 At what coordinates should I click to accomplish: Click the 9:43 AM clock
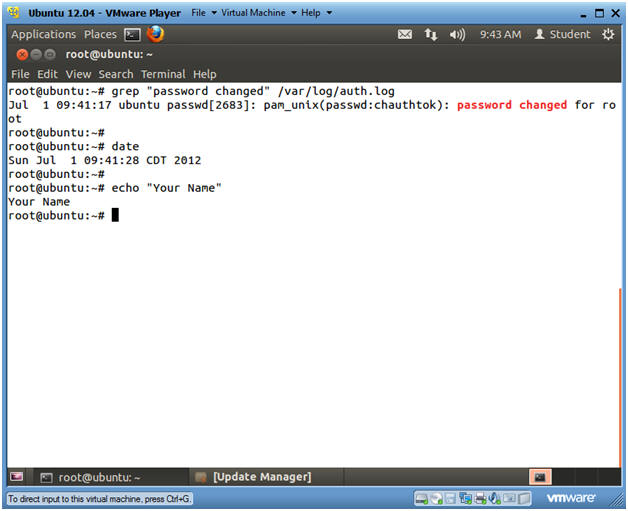(x=501, y=35)
